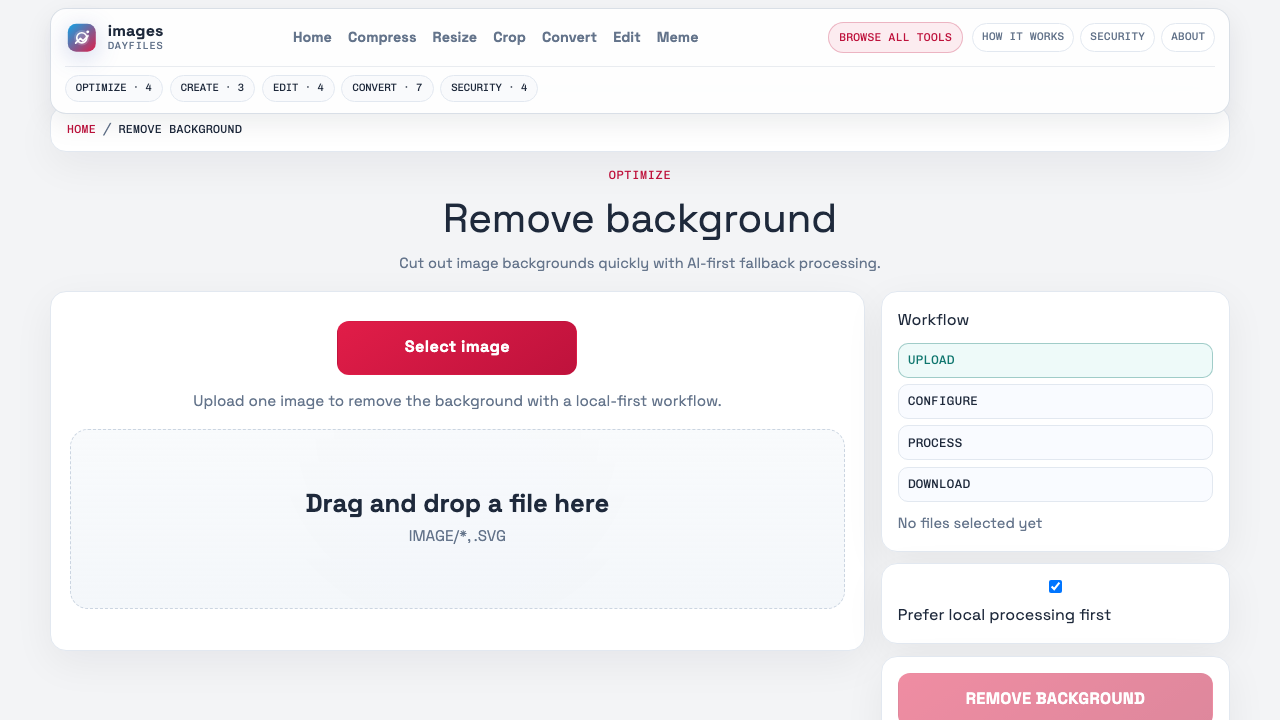Filter tools by the OPTIMIZE category chip
Viewport: 1280px width, 720px height.
pos(113,88)
